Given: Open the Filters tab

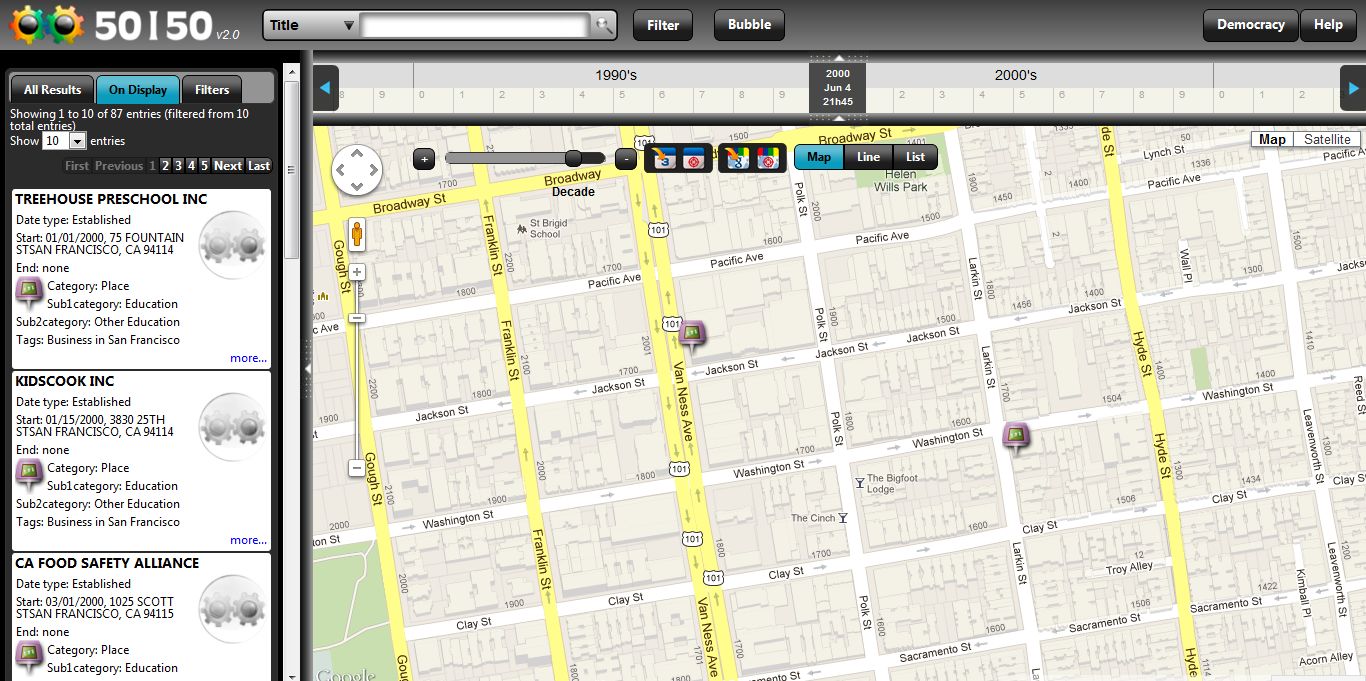Looking at the screenshot, I should click(x=212, y=89).
